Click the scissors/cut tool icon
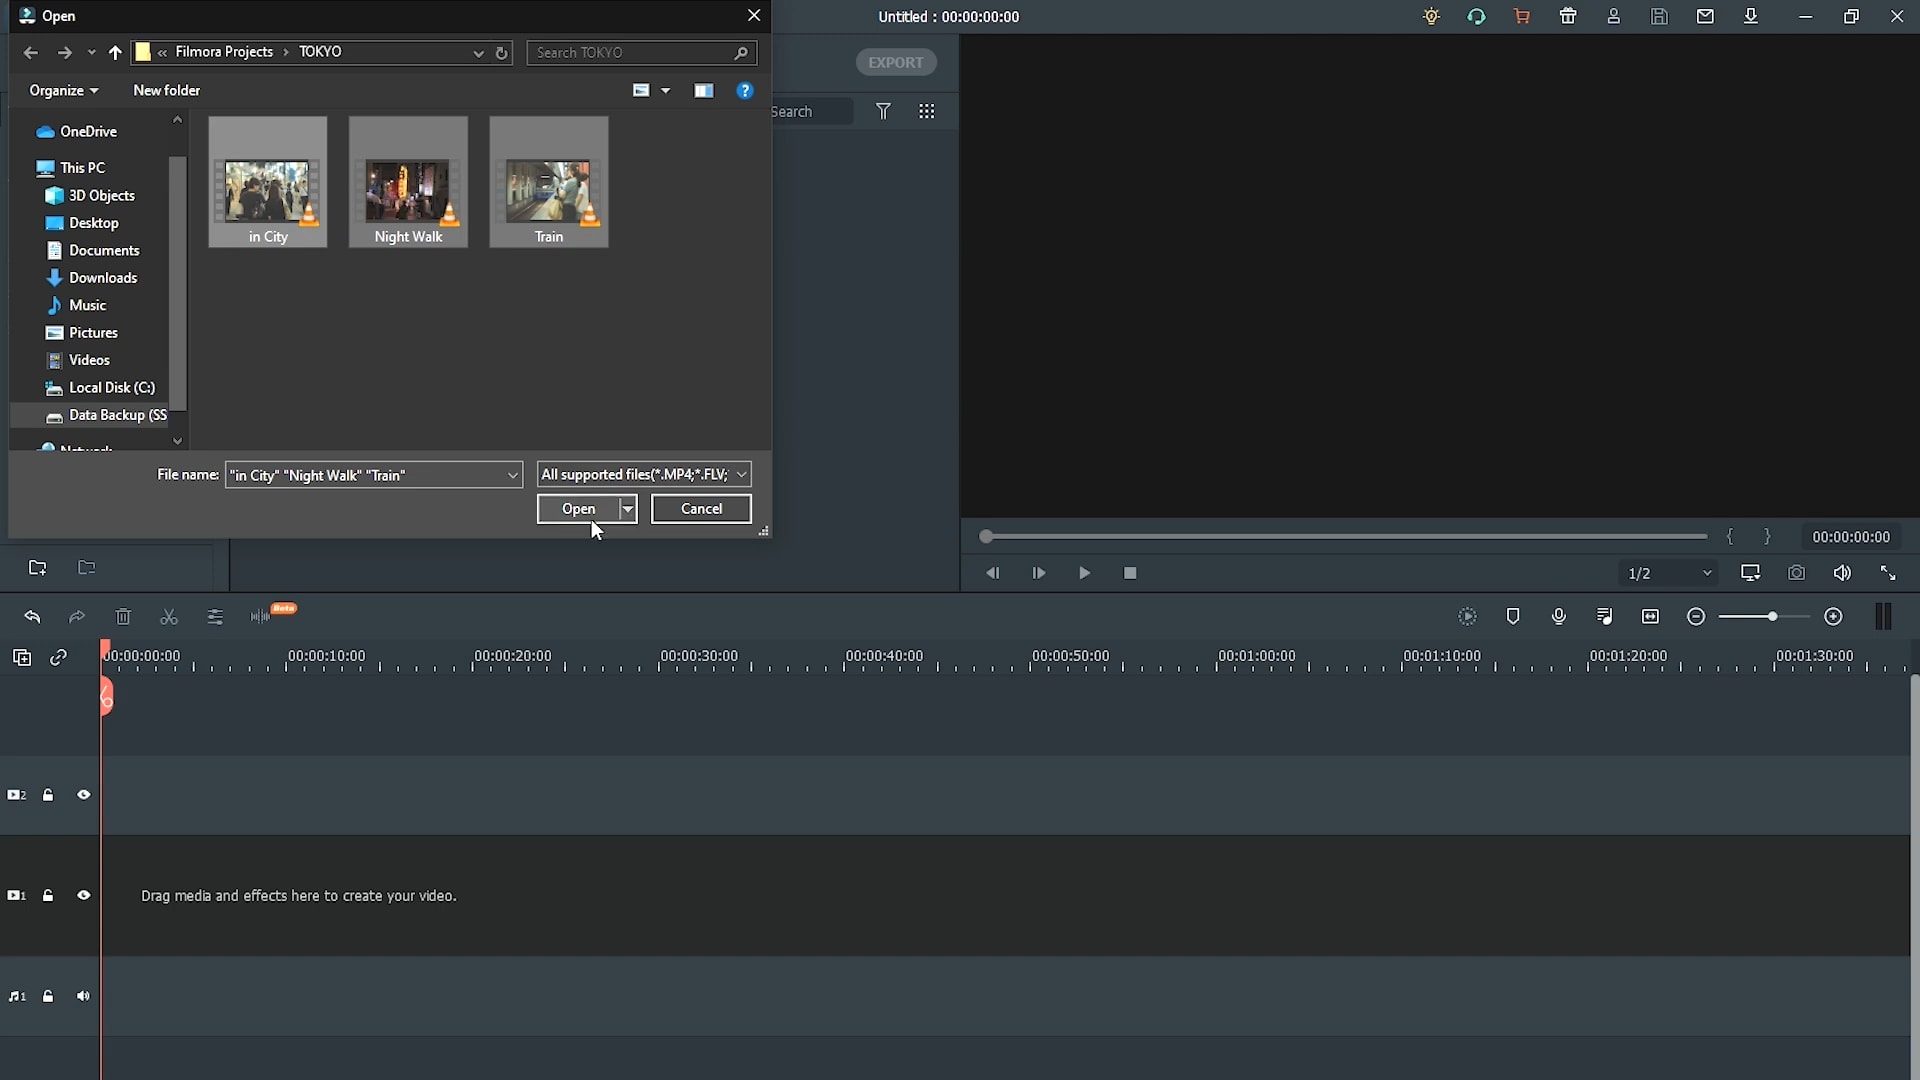1920x1080 pixels. (169, 616)
